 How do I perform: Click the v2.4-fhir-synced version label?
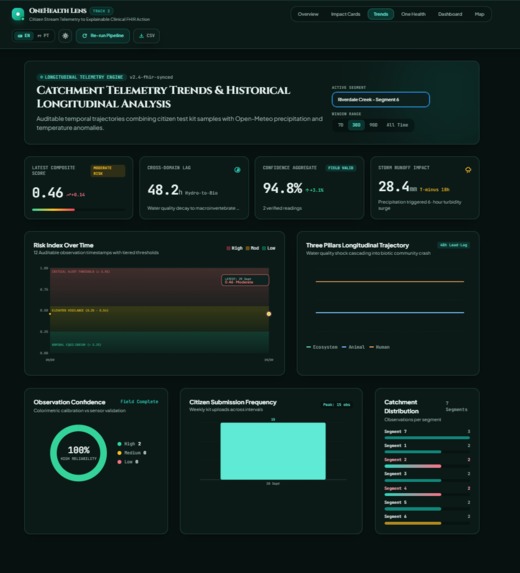151,77
